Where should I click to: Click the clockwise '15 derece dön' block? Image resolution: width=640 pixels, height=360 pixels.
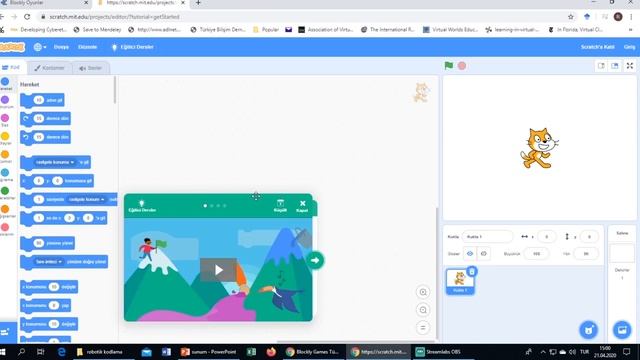[x=45, y=118]
